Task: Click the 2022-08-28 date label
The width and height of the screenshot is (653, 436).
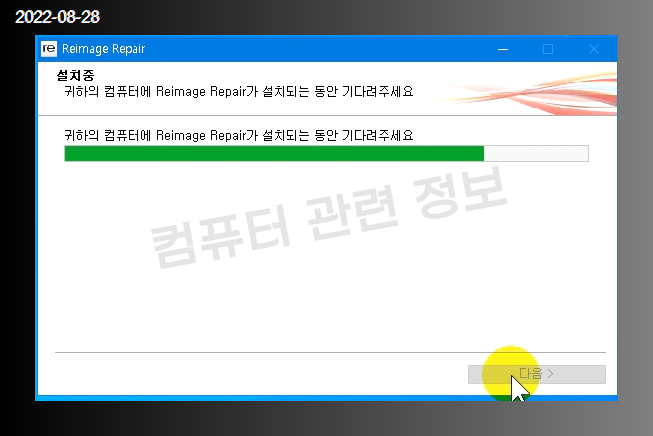Action: coord(57,17)
